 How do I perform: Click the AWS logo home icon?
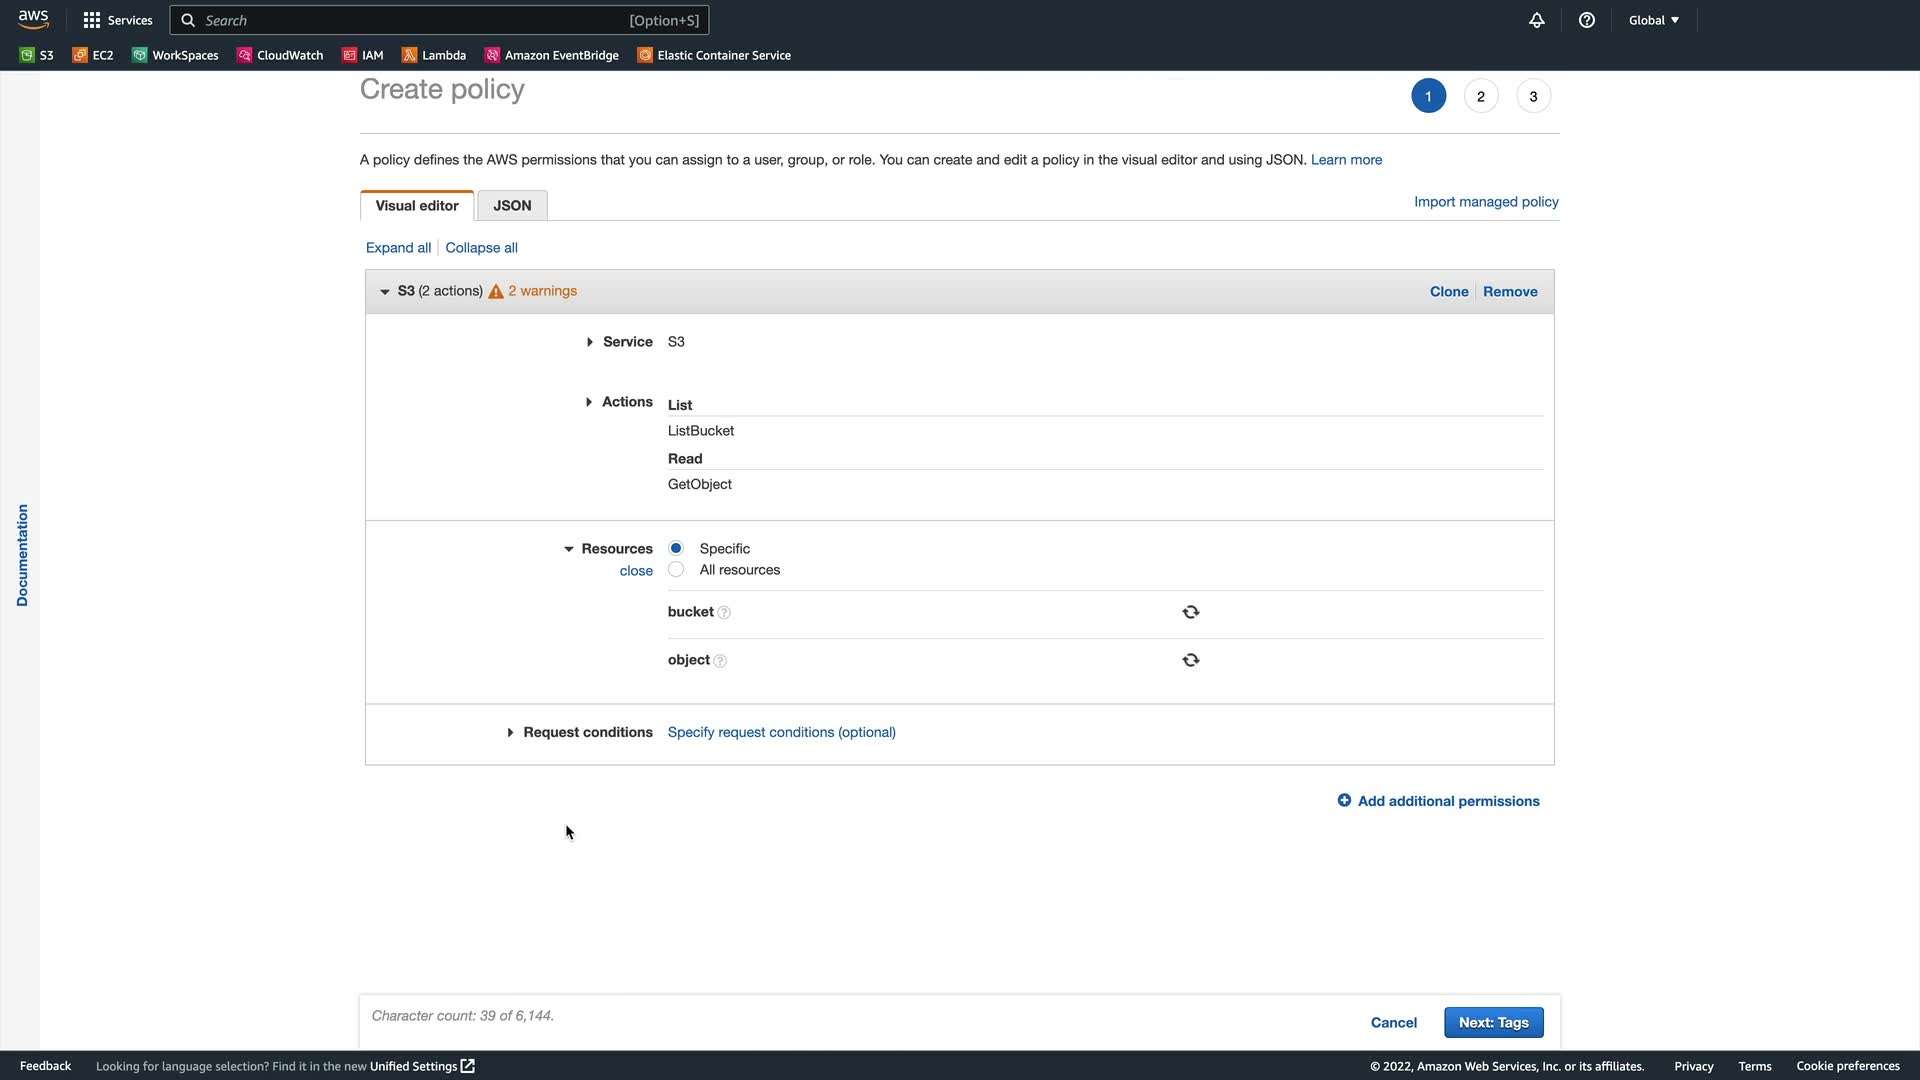[x=33, y=19]
